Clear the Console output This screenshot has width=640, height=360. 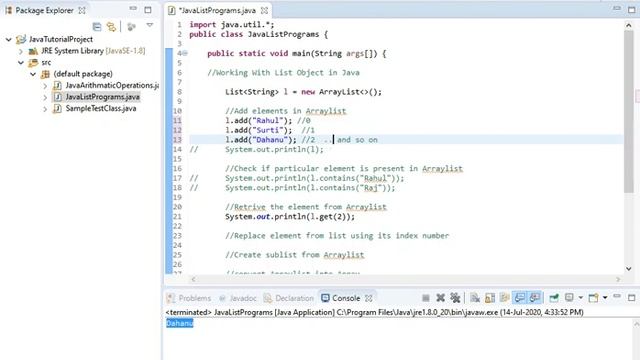point(475,298)
